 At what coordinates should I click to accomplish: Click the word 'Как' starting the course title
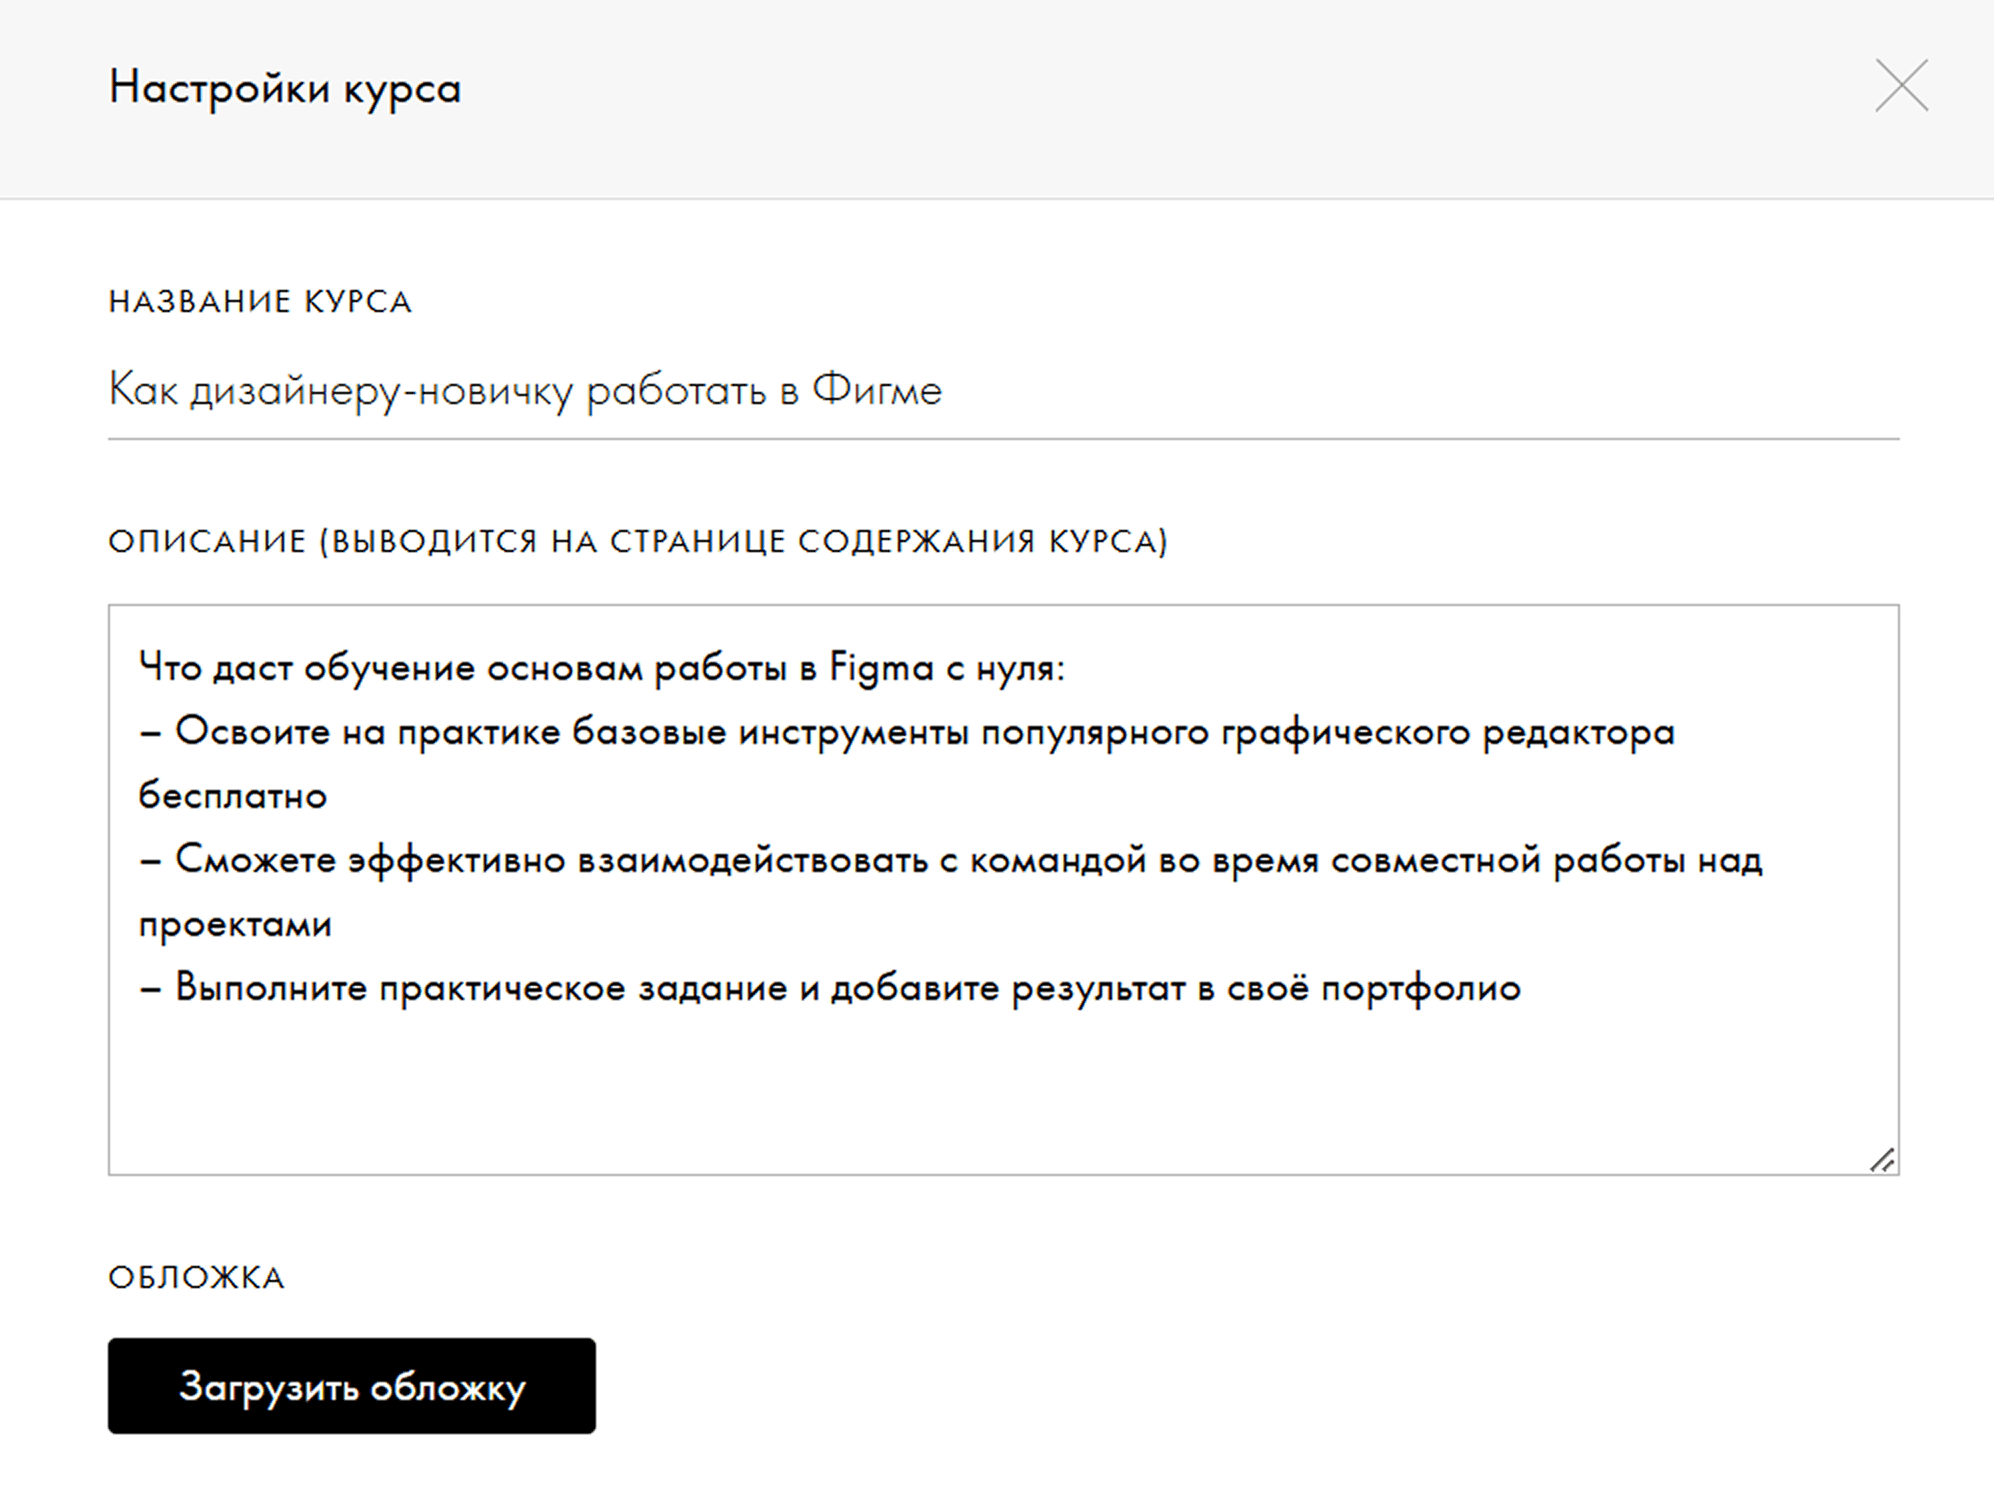[x=143, y=390]
